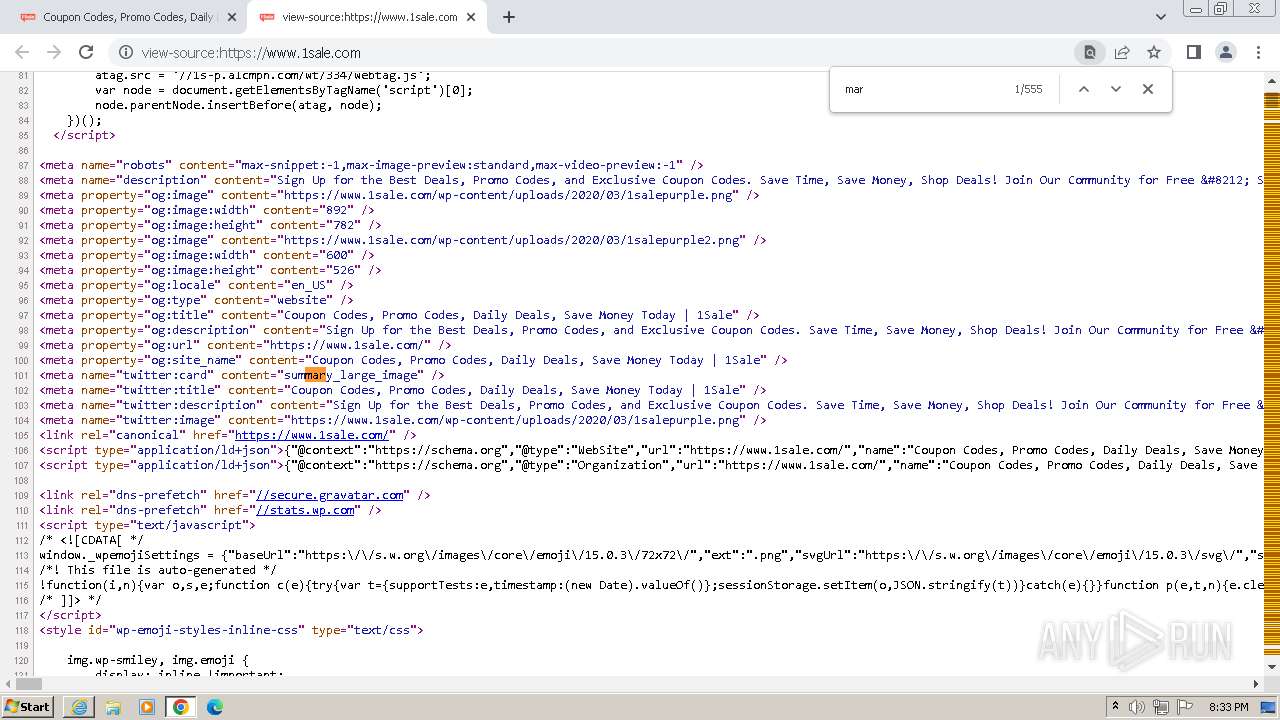Screen dimensions: 1280x720
Task: Click the browser forward arrow
Action: [54, 52]
